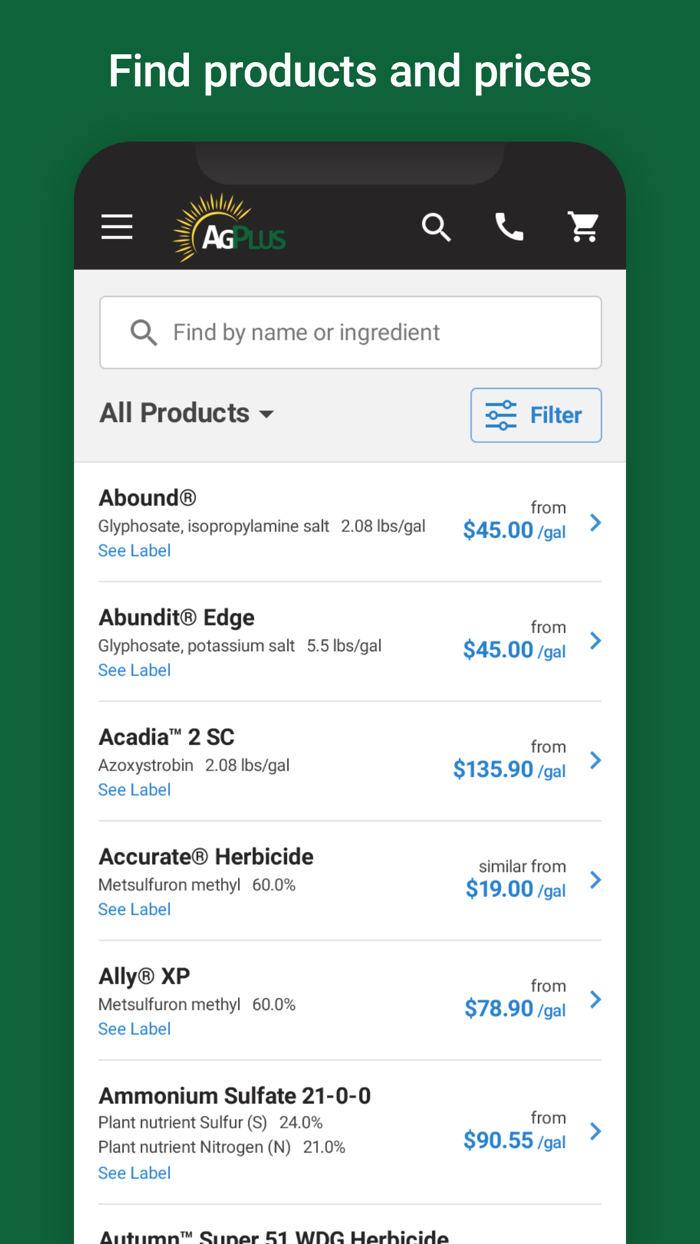Click the filter sliders icon
The width and height of the screenshot is (700, 1244).
coord(500,415)
